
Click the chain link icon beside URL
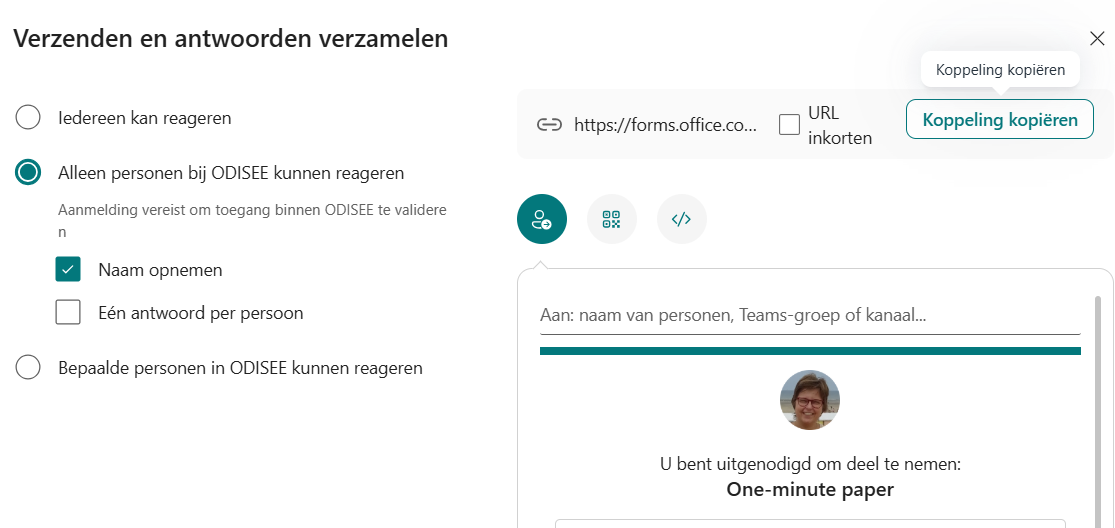pos(549,125)
